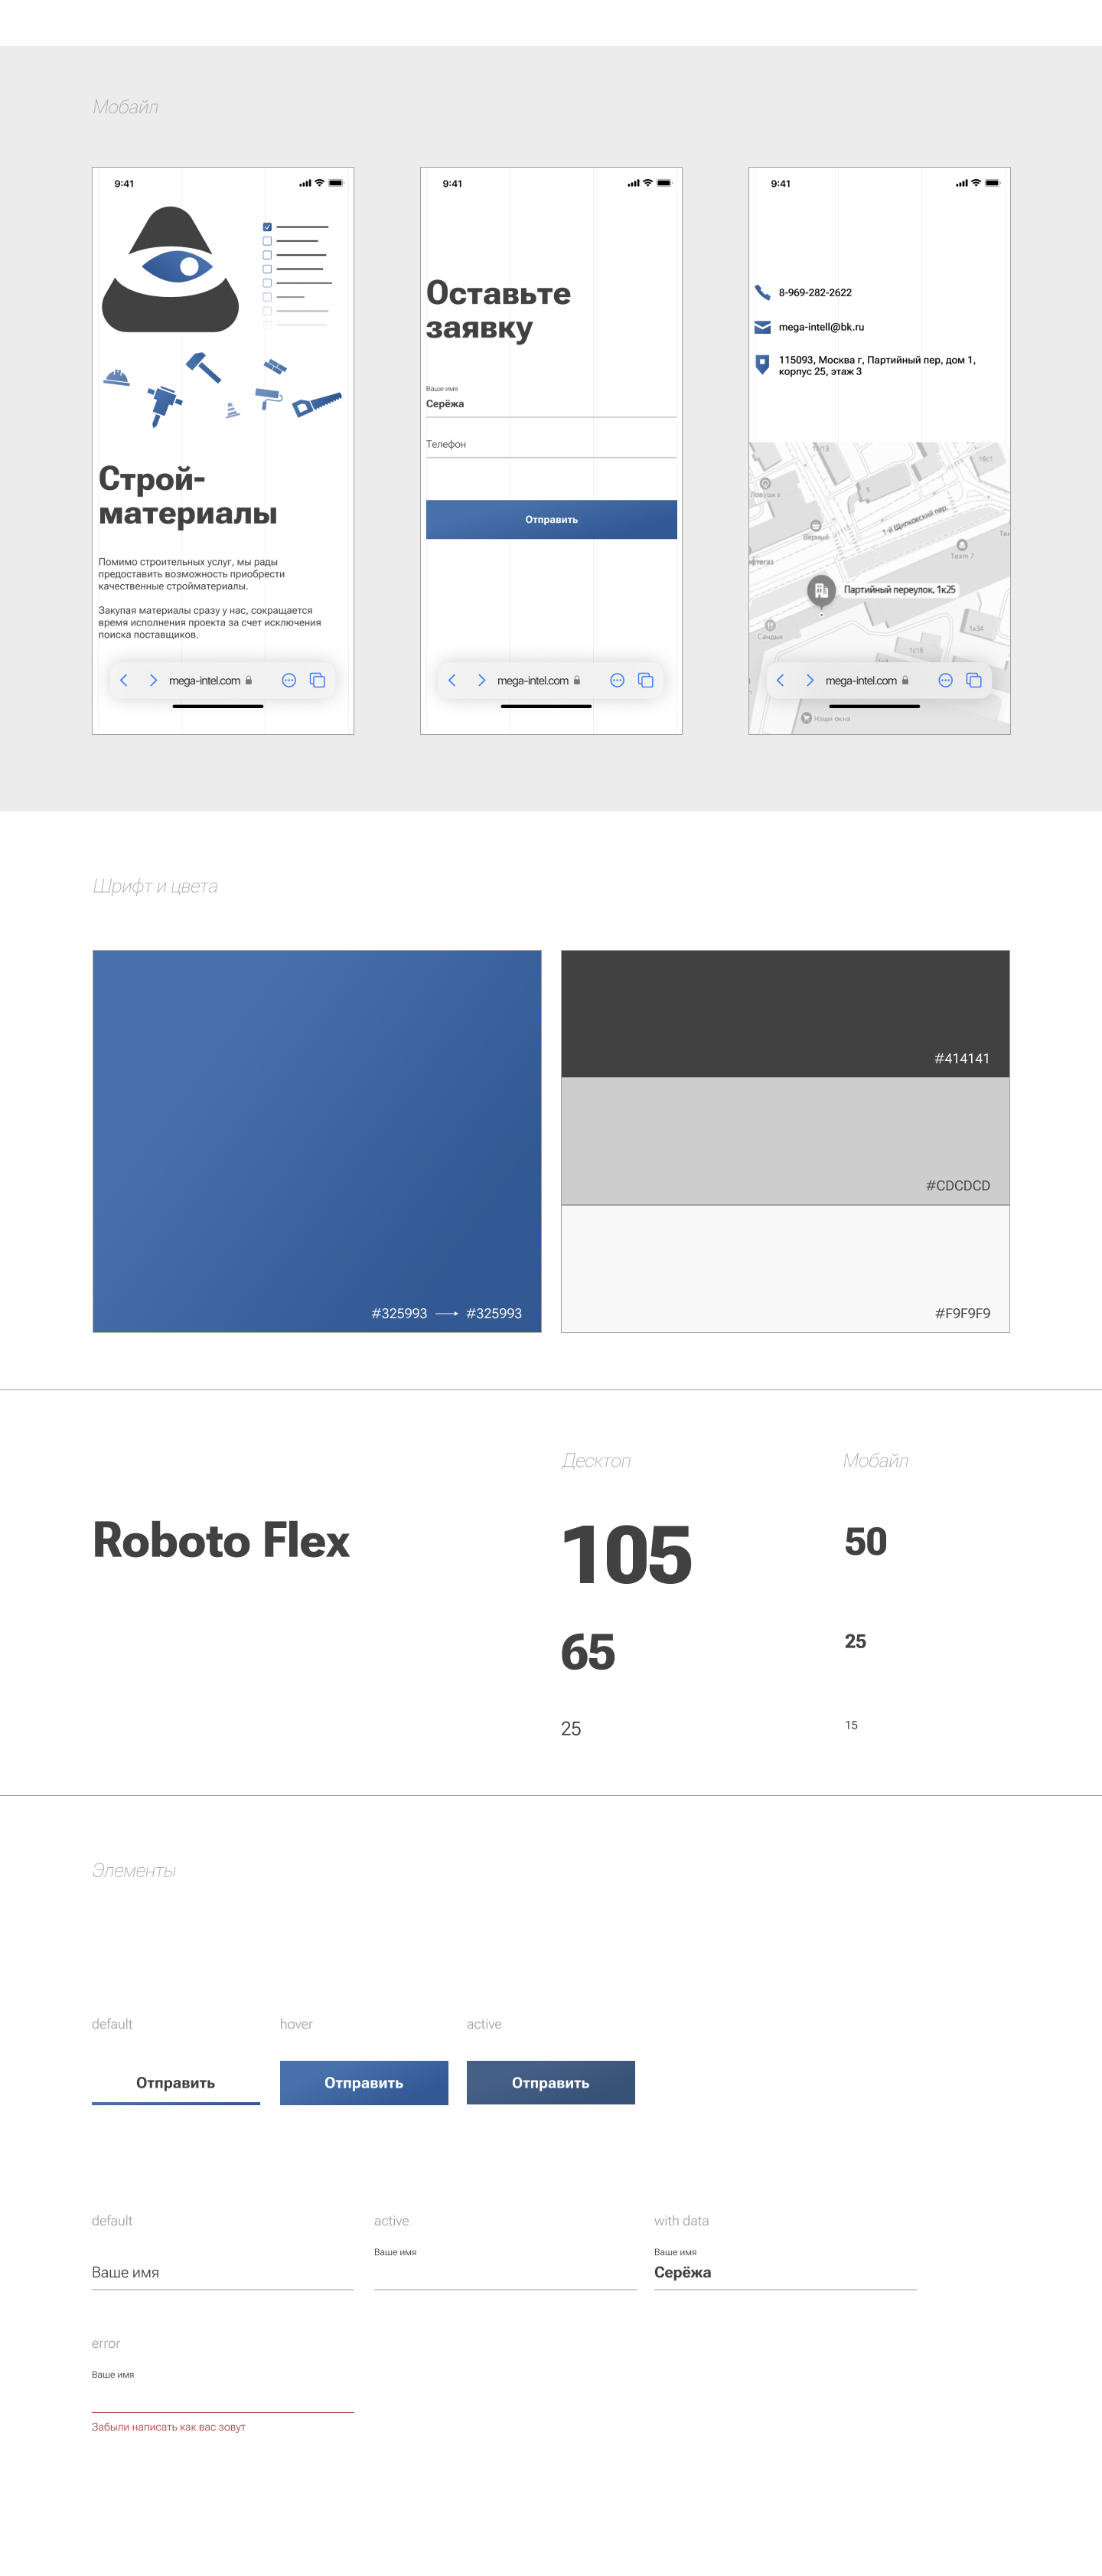Click the error state input with red underline
The height and width of the screenshot is (2576, 1102).
point(223,2392)
